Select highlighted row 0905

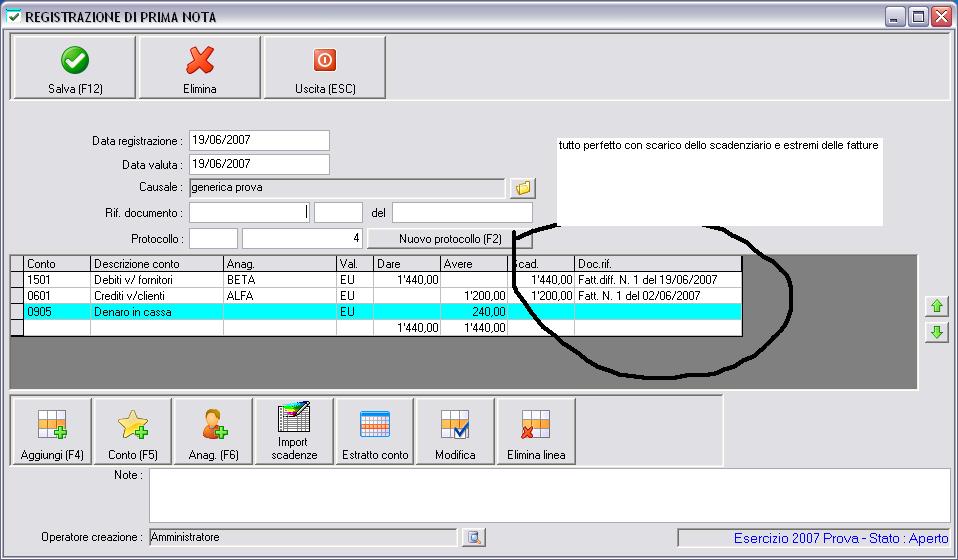tap(376, 311)
